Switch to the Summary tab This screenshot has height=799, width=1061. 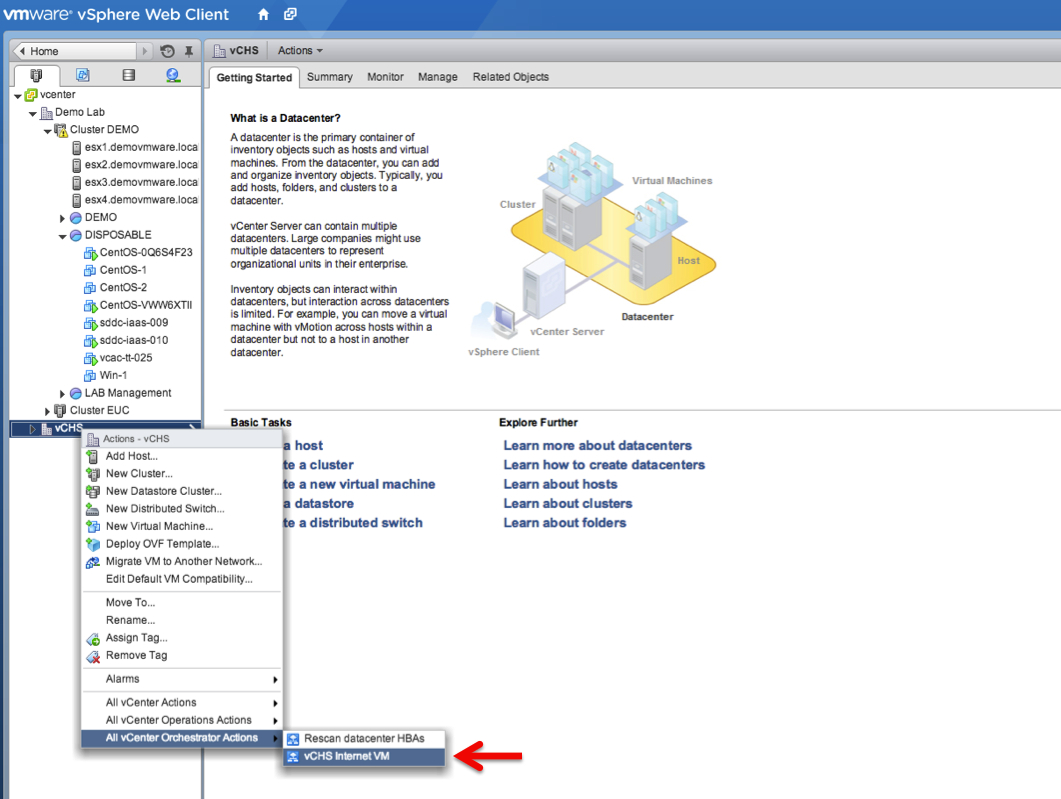click(330, 77)
